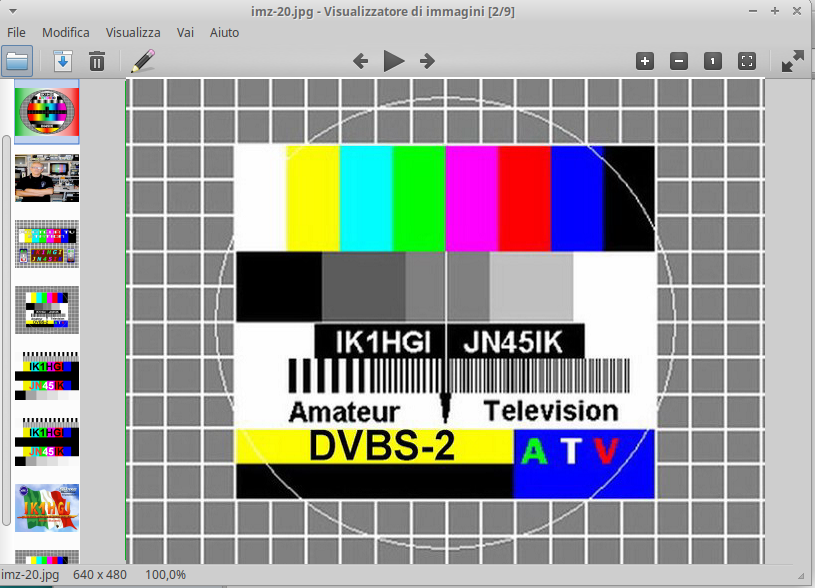This screenshot has height=588, width=815.
Task: Click the imz-20.jpg filename in the status bar
Action: [30, 574]
